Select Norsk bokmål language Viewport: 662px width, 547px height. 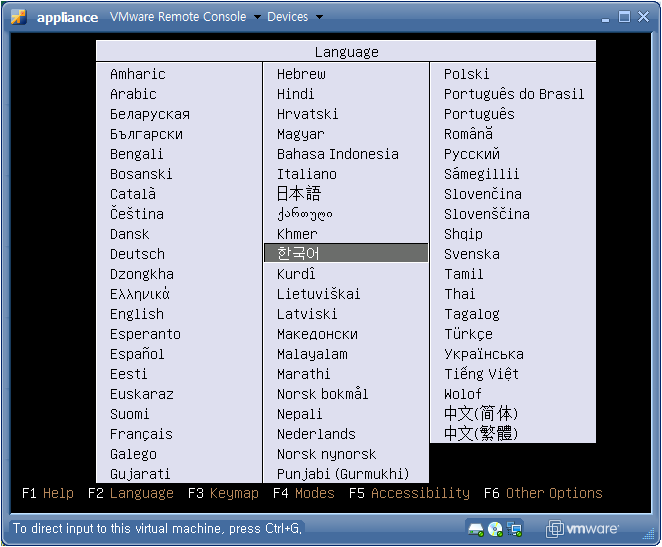click(322, 394)
